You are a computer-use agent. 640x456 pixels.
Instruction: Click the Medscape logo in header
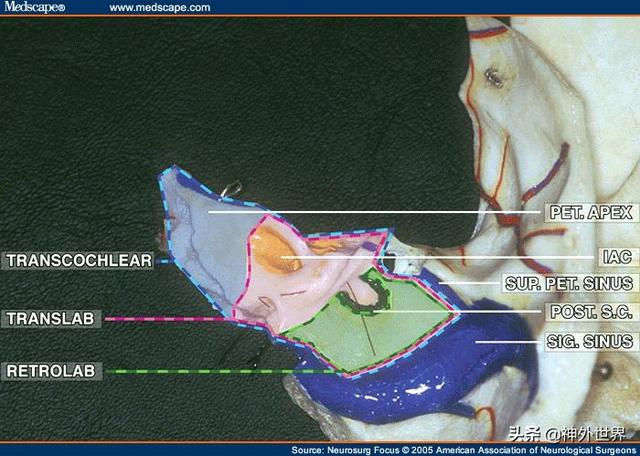coord(35,7)
